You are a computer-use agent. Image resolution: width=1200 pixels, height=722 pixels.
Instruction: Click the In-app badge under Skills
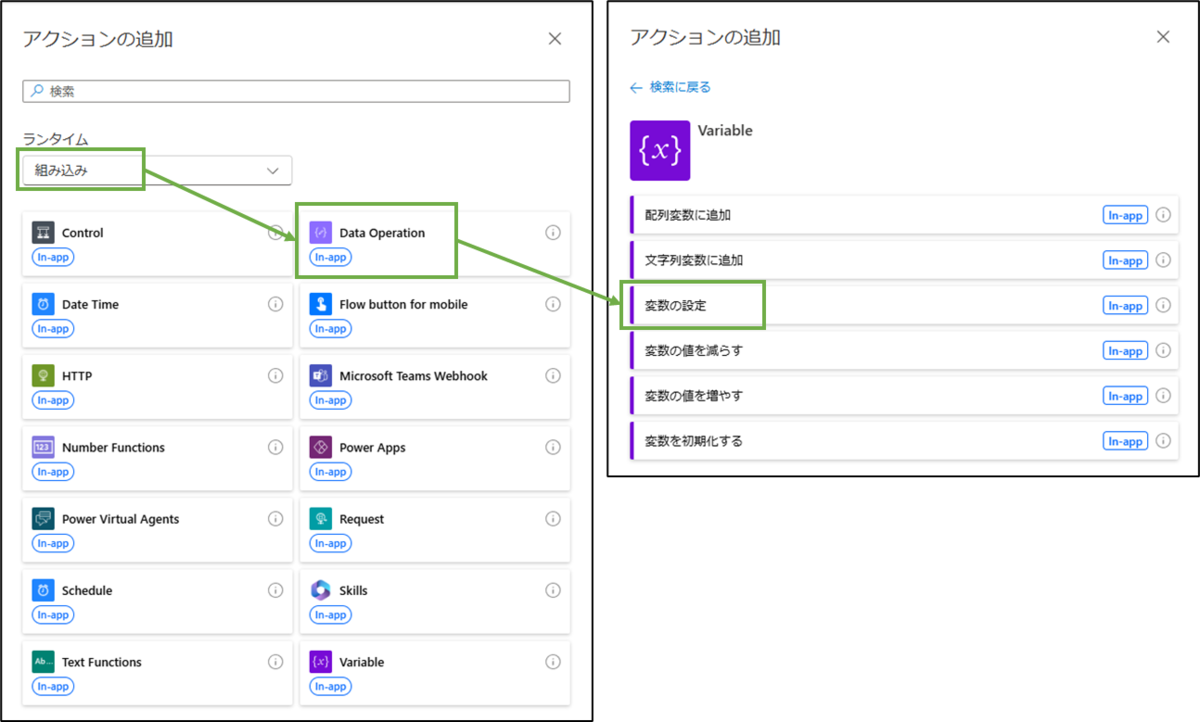coord(331,615)
